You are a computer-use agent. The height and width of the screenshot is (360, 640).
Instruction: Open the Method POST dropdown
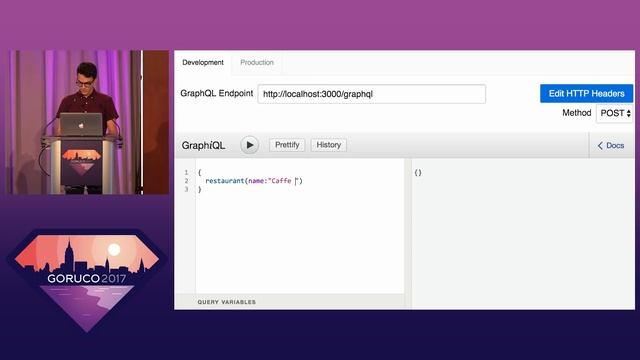[x=615, y=113]
